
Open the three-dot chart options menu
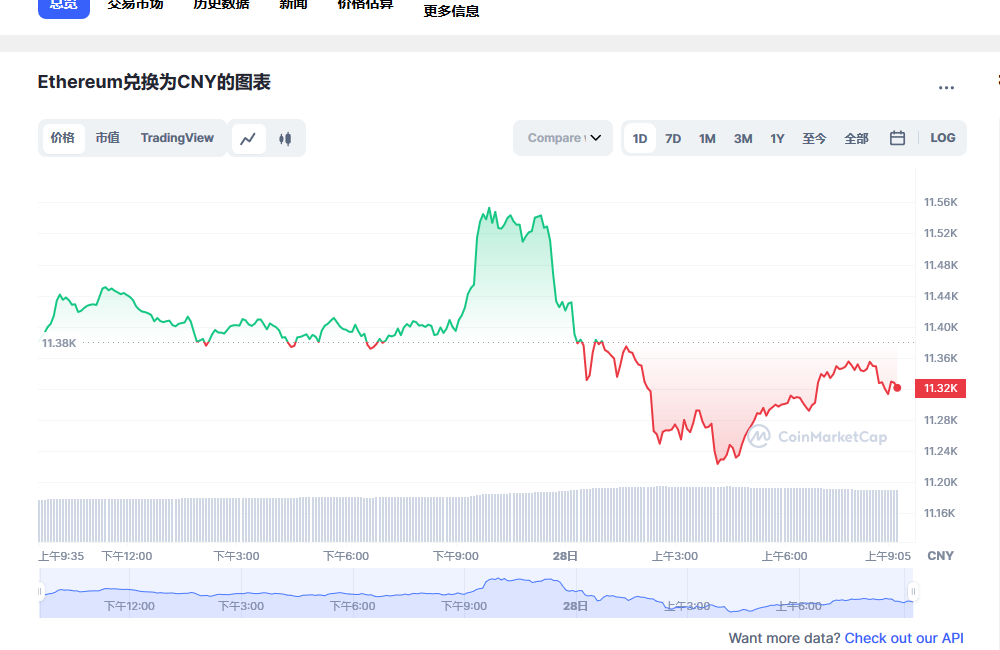(x=946, y=88)
